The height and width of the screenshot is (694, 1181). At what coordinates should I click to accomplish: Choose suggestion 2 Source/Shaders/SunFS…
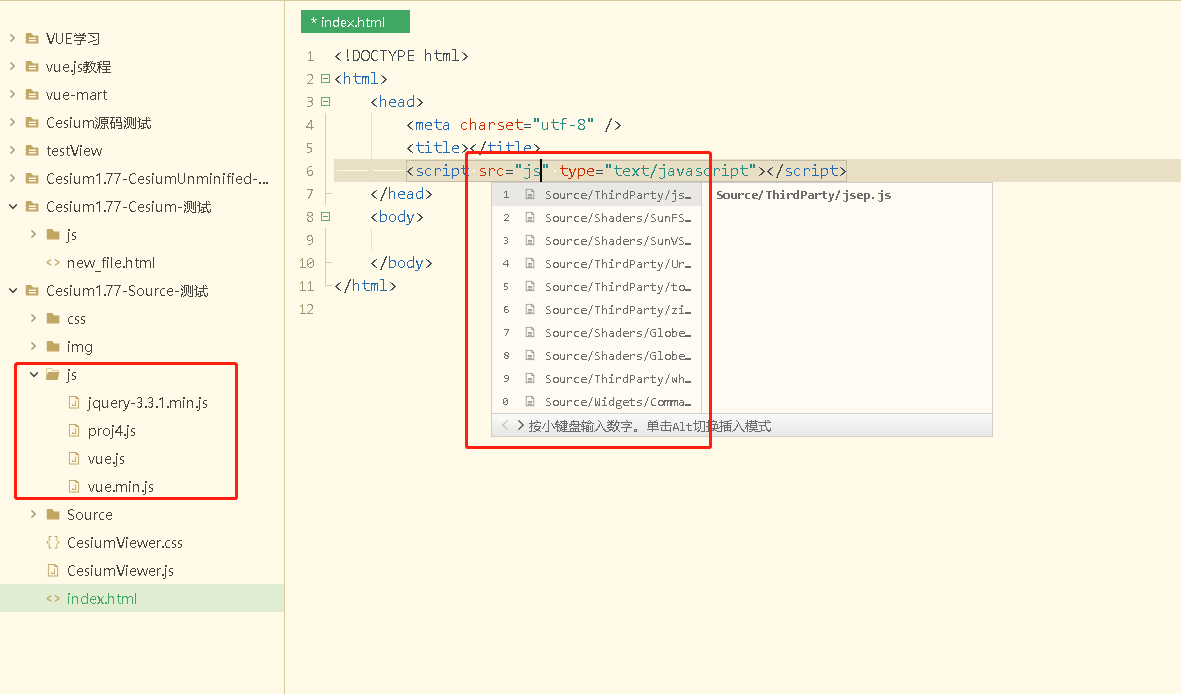coord(597,218)
